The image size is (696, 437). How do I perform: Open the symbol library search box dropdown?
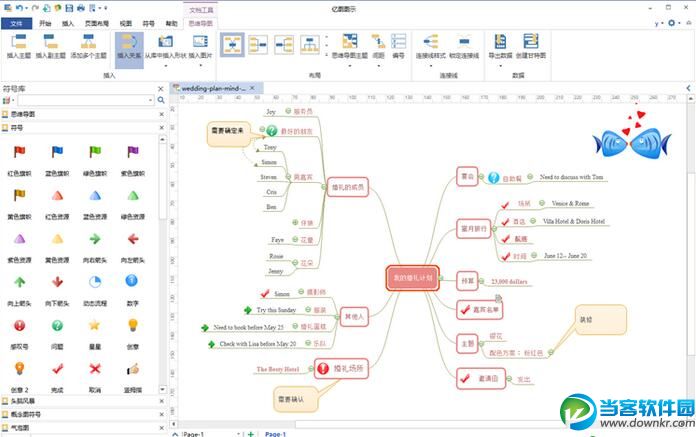click(150, 101)
